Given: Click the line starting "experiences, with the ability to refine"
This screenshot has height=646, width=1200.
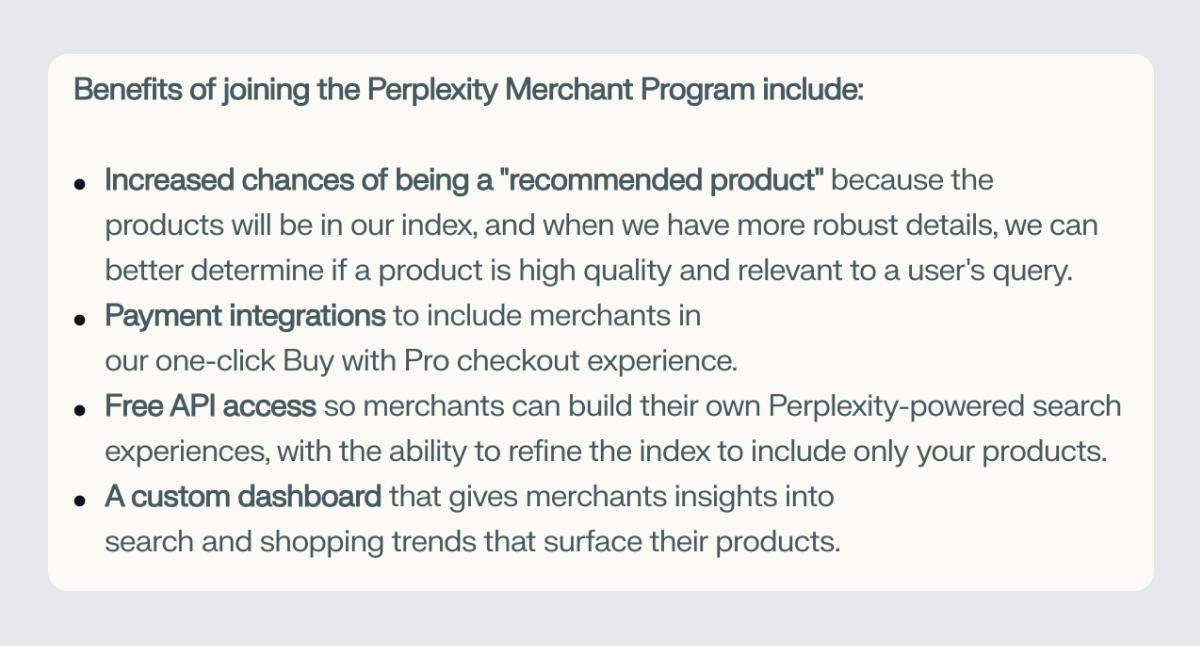Looking at the screenshot, I should (x=605, y=452).
